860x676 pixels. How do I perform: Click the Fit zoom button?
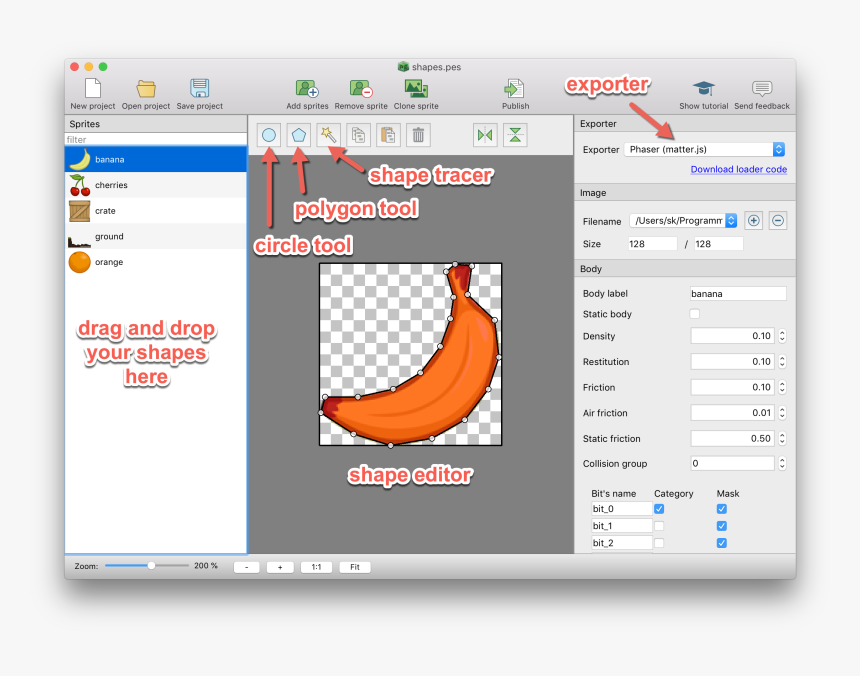click(355, 567)
